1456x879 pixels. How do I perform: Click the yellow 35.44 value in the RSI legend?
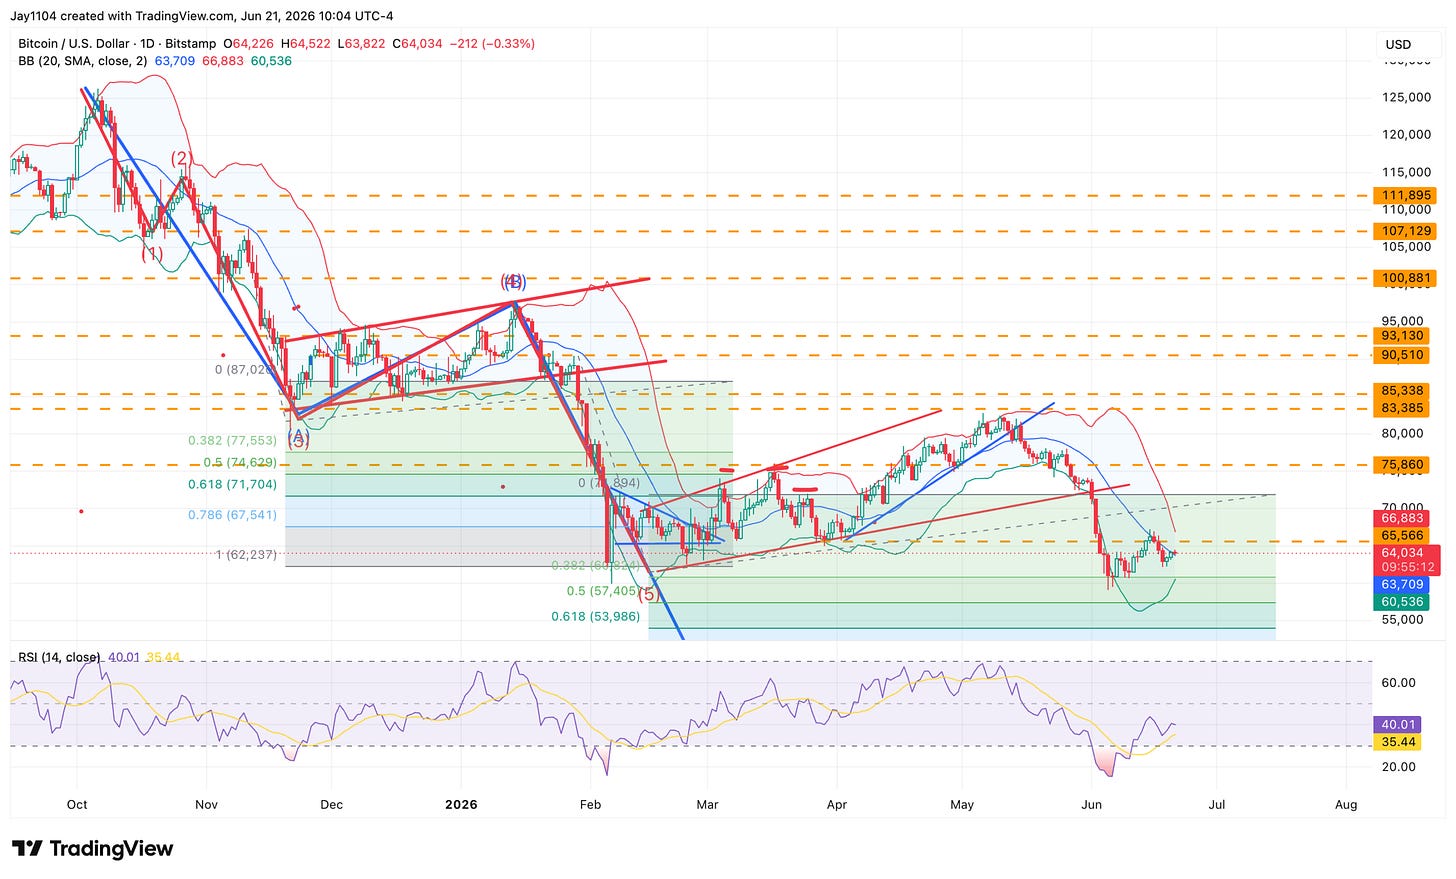[163, 657]
